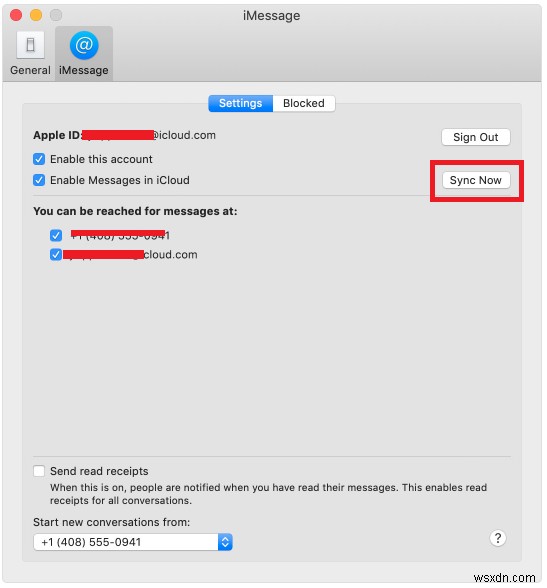Uncheck the phone number reachability checkbox

pos(56,236)
